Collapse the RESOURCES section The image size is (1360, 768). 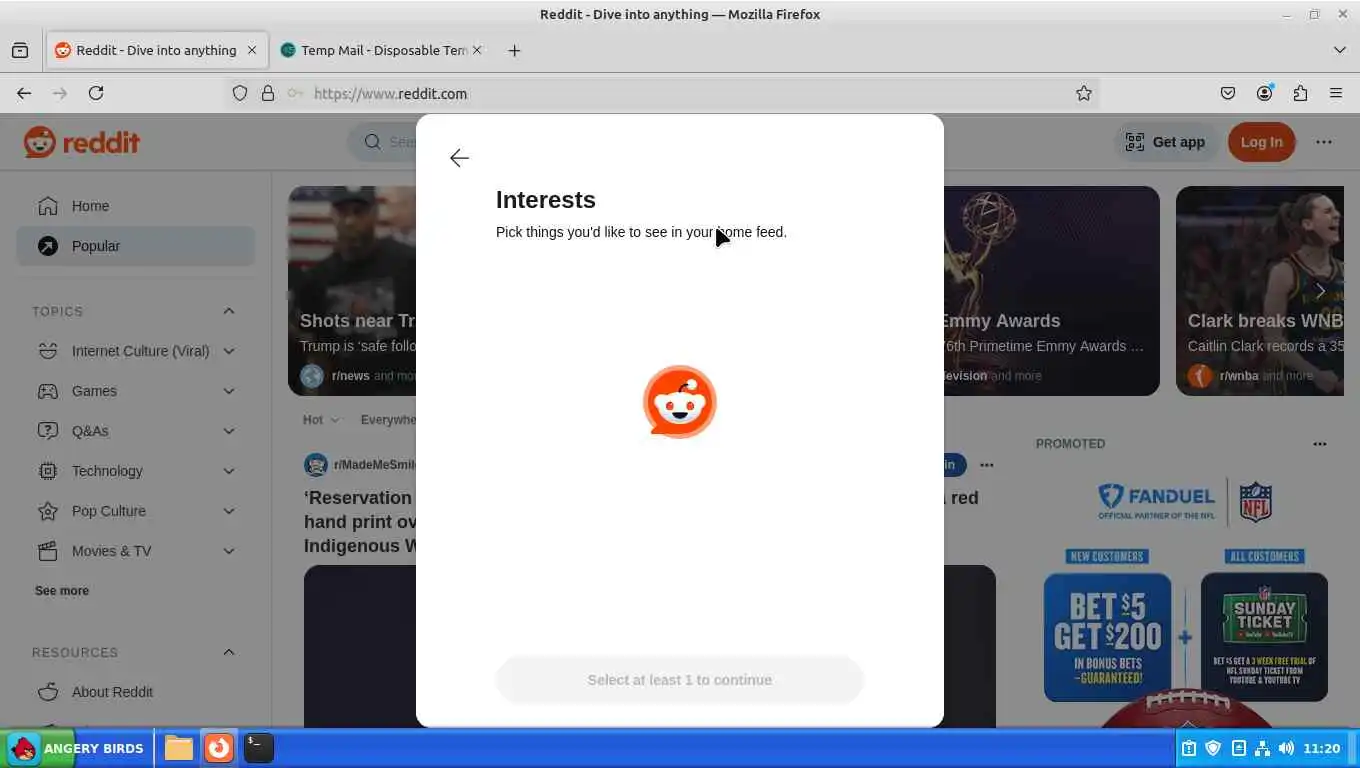(x=229, y=652)
